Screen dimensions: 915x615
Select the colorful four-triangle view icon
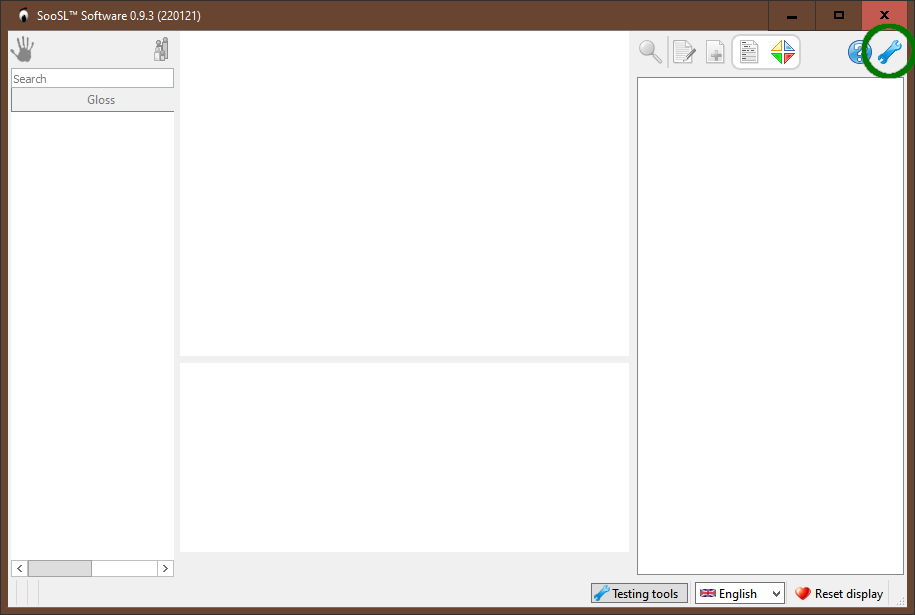click(x=783, y=52)
